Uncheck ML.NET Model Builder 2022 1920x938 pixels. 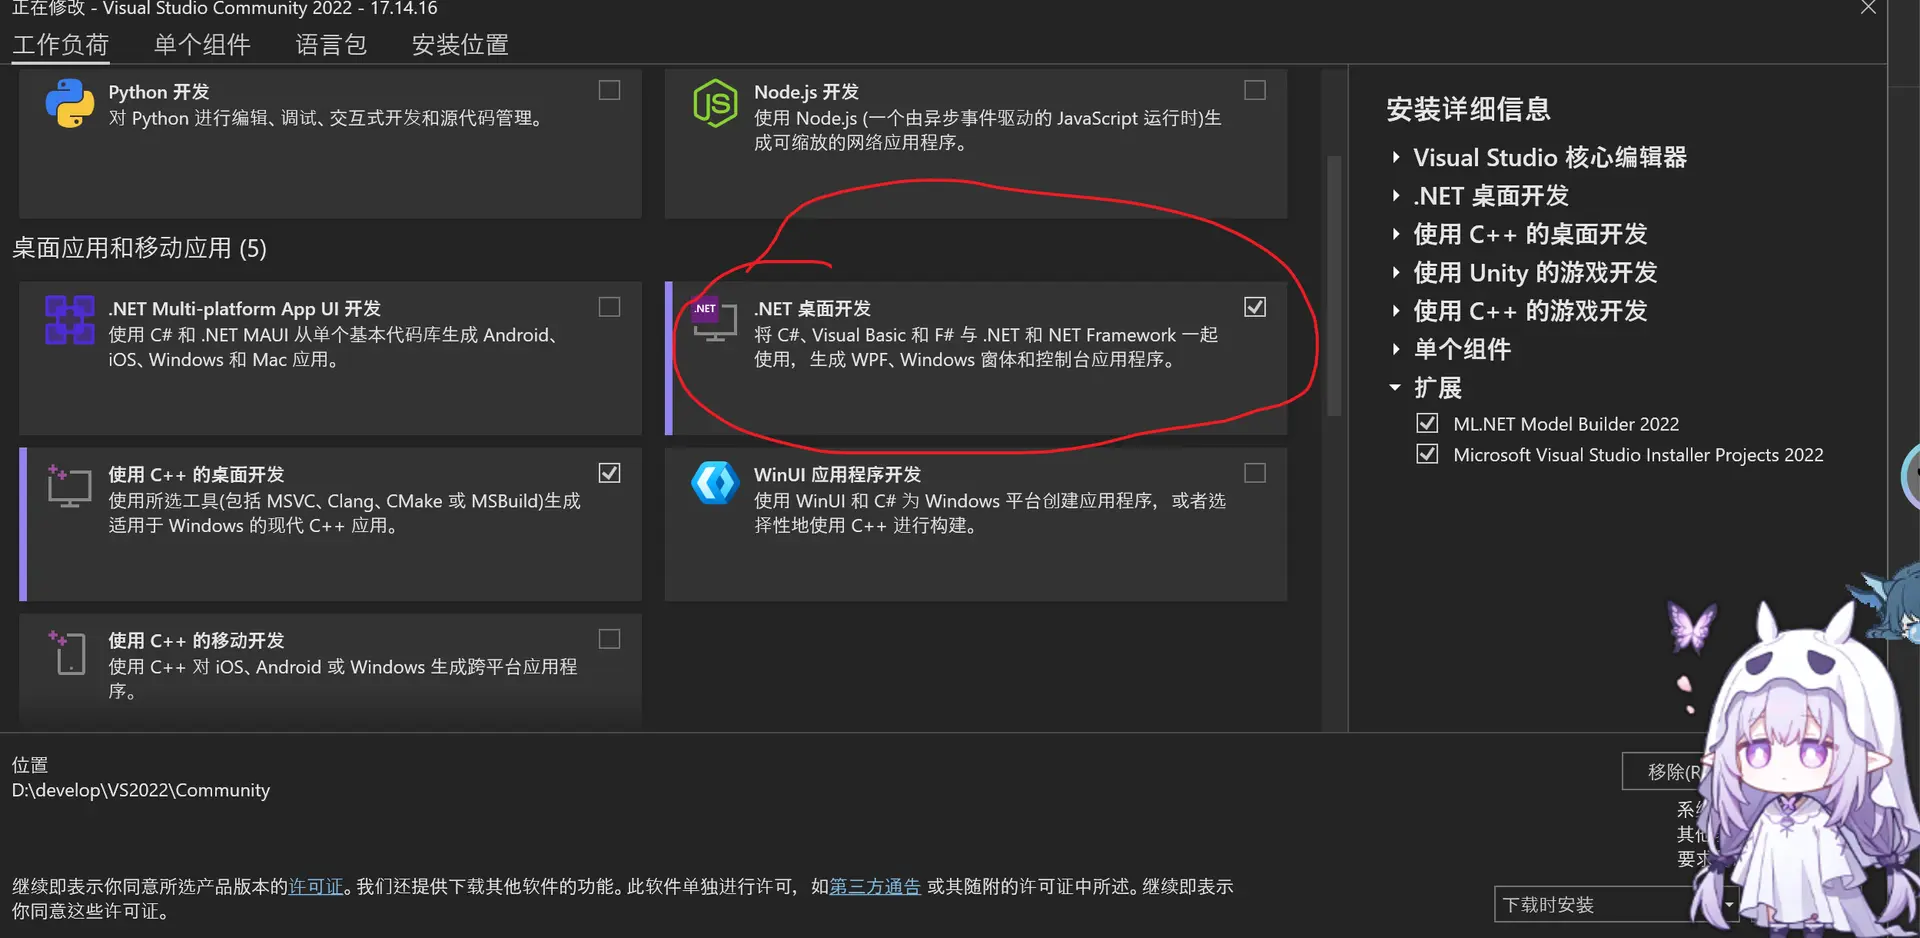1427,423
